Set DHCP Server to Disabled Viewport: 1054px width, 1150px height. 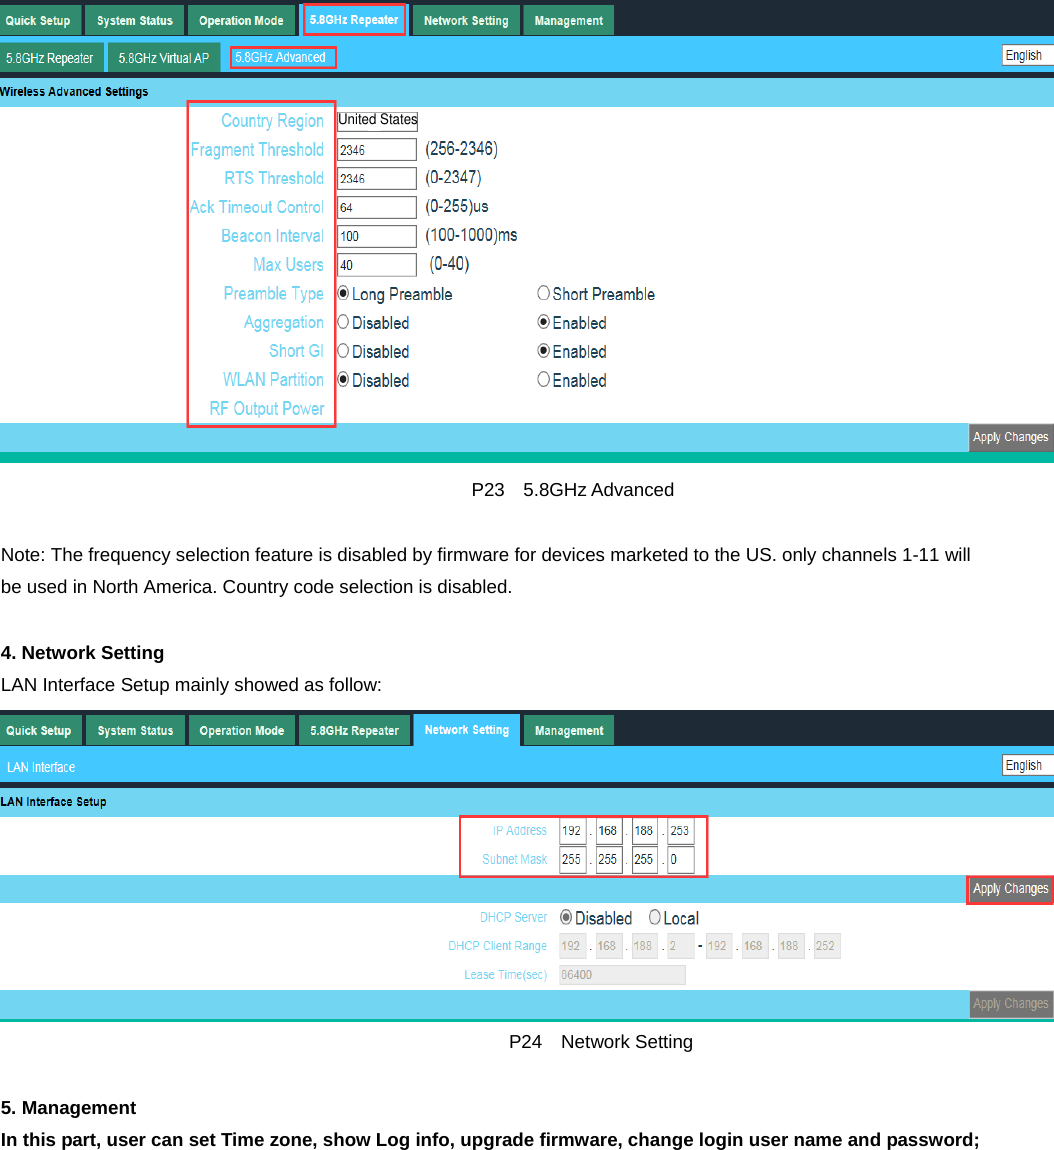pyautogui.click(x=566, y=917)
